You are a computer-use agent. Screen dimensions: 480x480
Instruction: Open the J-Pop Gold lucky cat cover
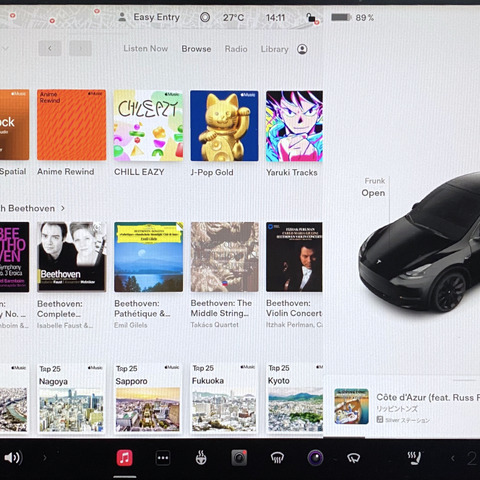pyautogui.click(x=224, y=126)
